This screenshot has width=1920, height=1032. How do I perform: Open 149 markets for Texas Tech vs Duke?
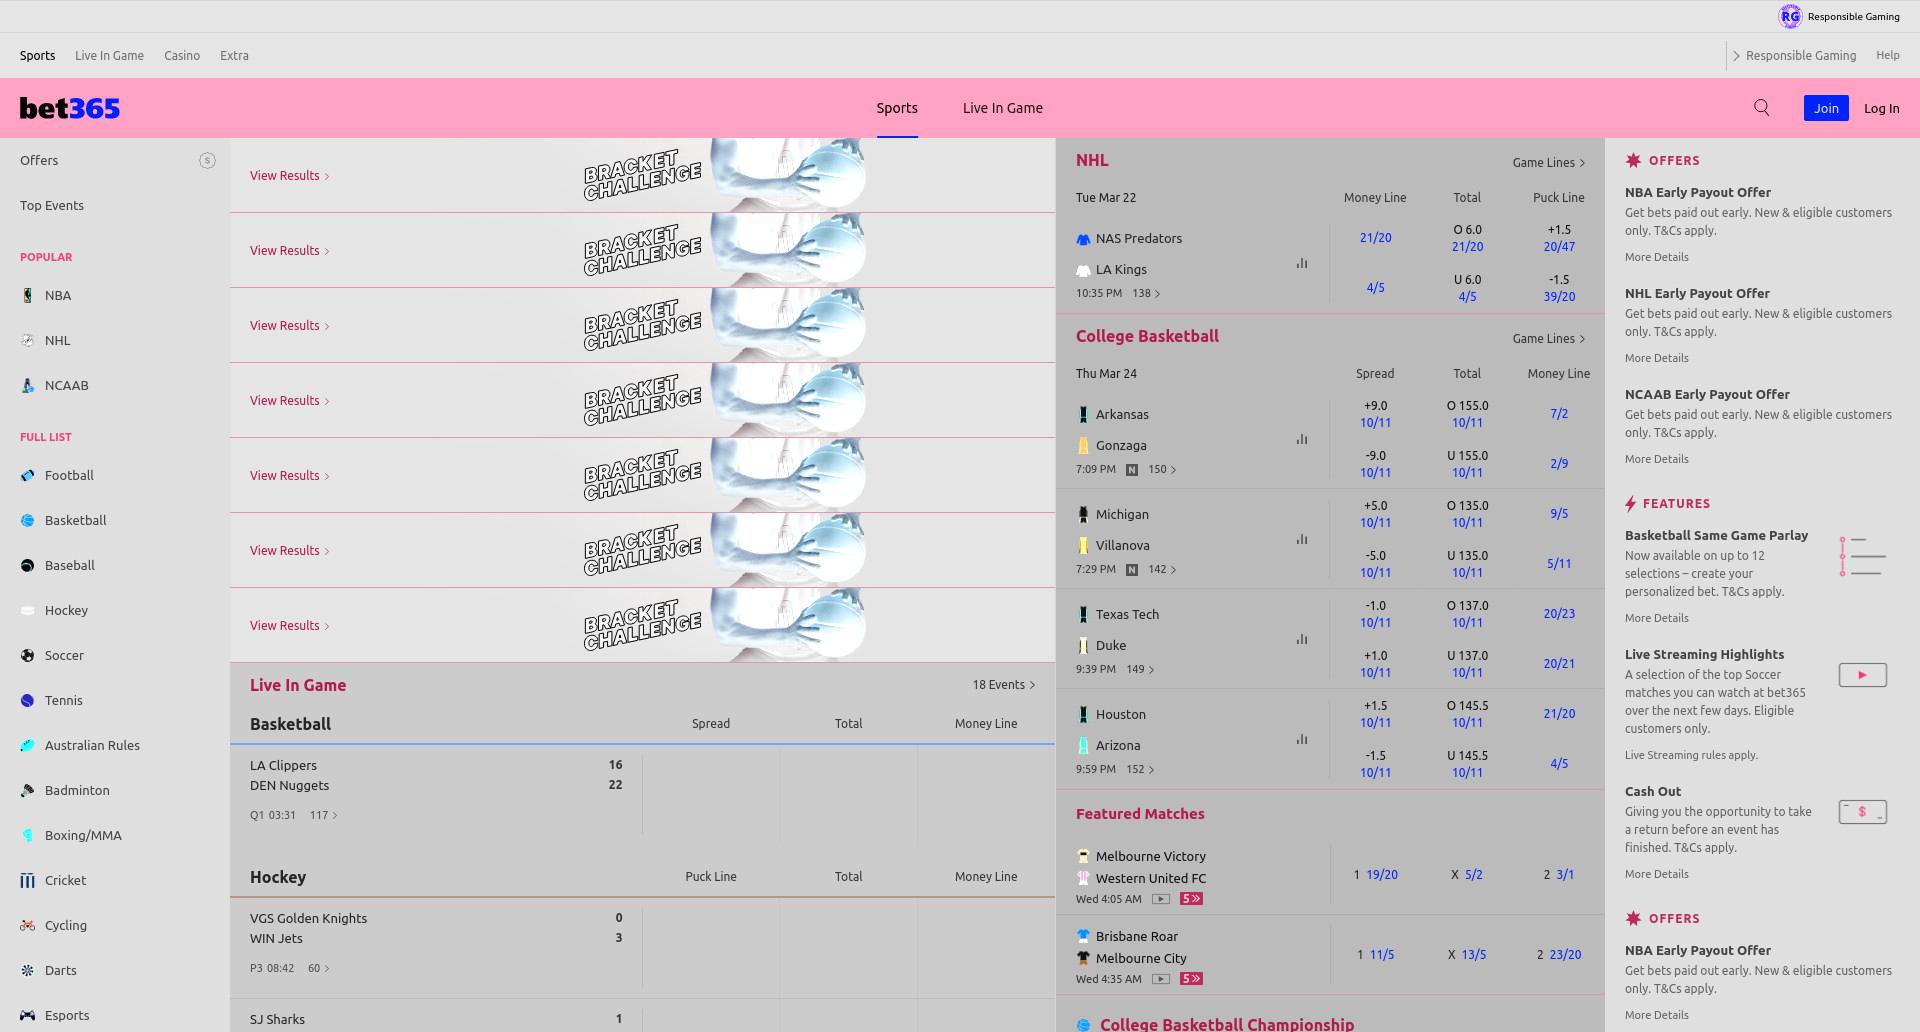pyautogui.click(x=1140, y=669)
